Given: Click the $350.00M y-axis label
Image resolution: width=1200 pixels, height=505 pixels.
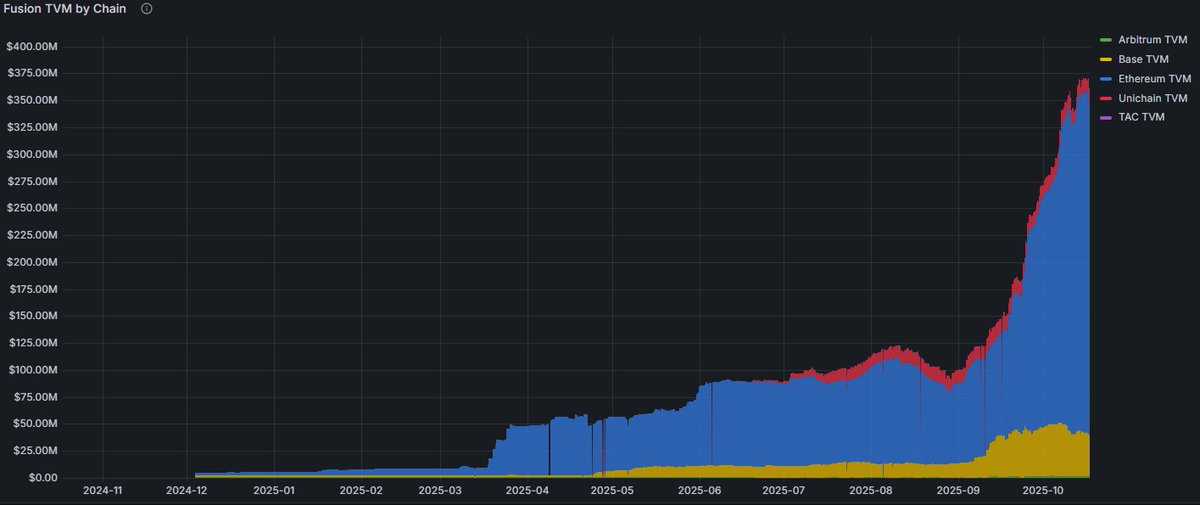Looking at the screenshot, I should click(x=32, y=101).
